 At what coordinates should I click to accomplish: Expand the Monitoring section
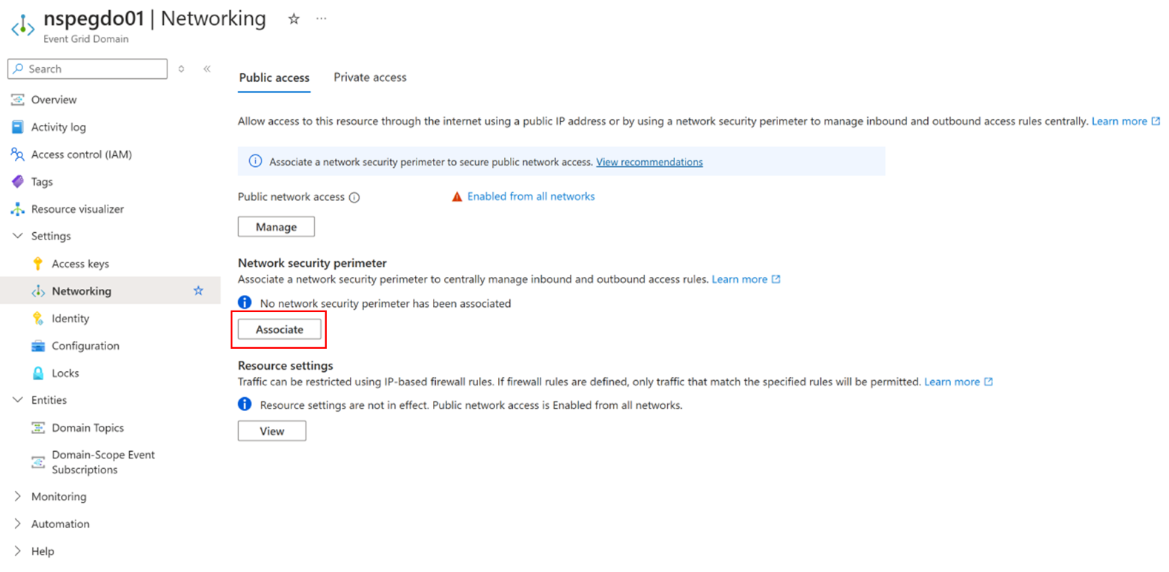[x=18, y=497]
